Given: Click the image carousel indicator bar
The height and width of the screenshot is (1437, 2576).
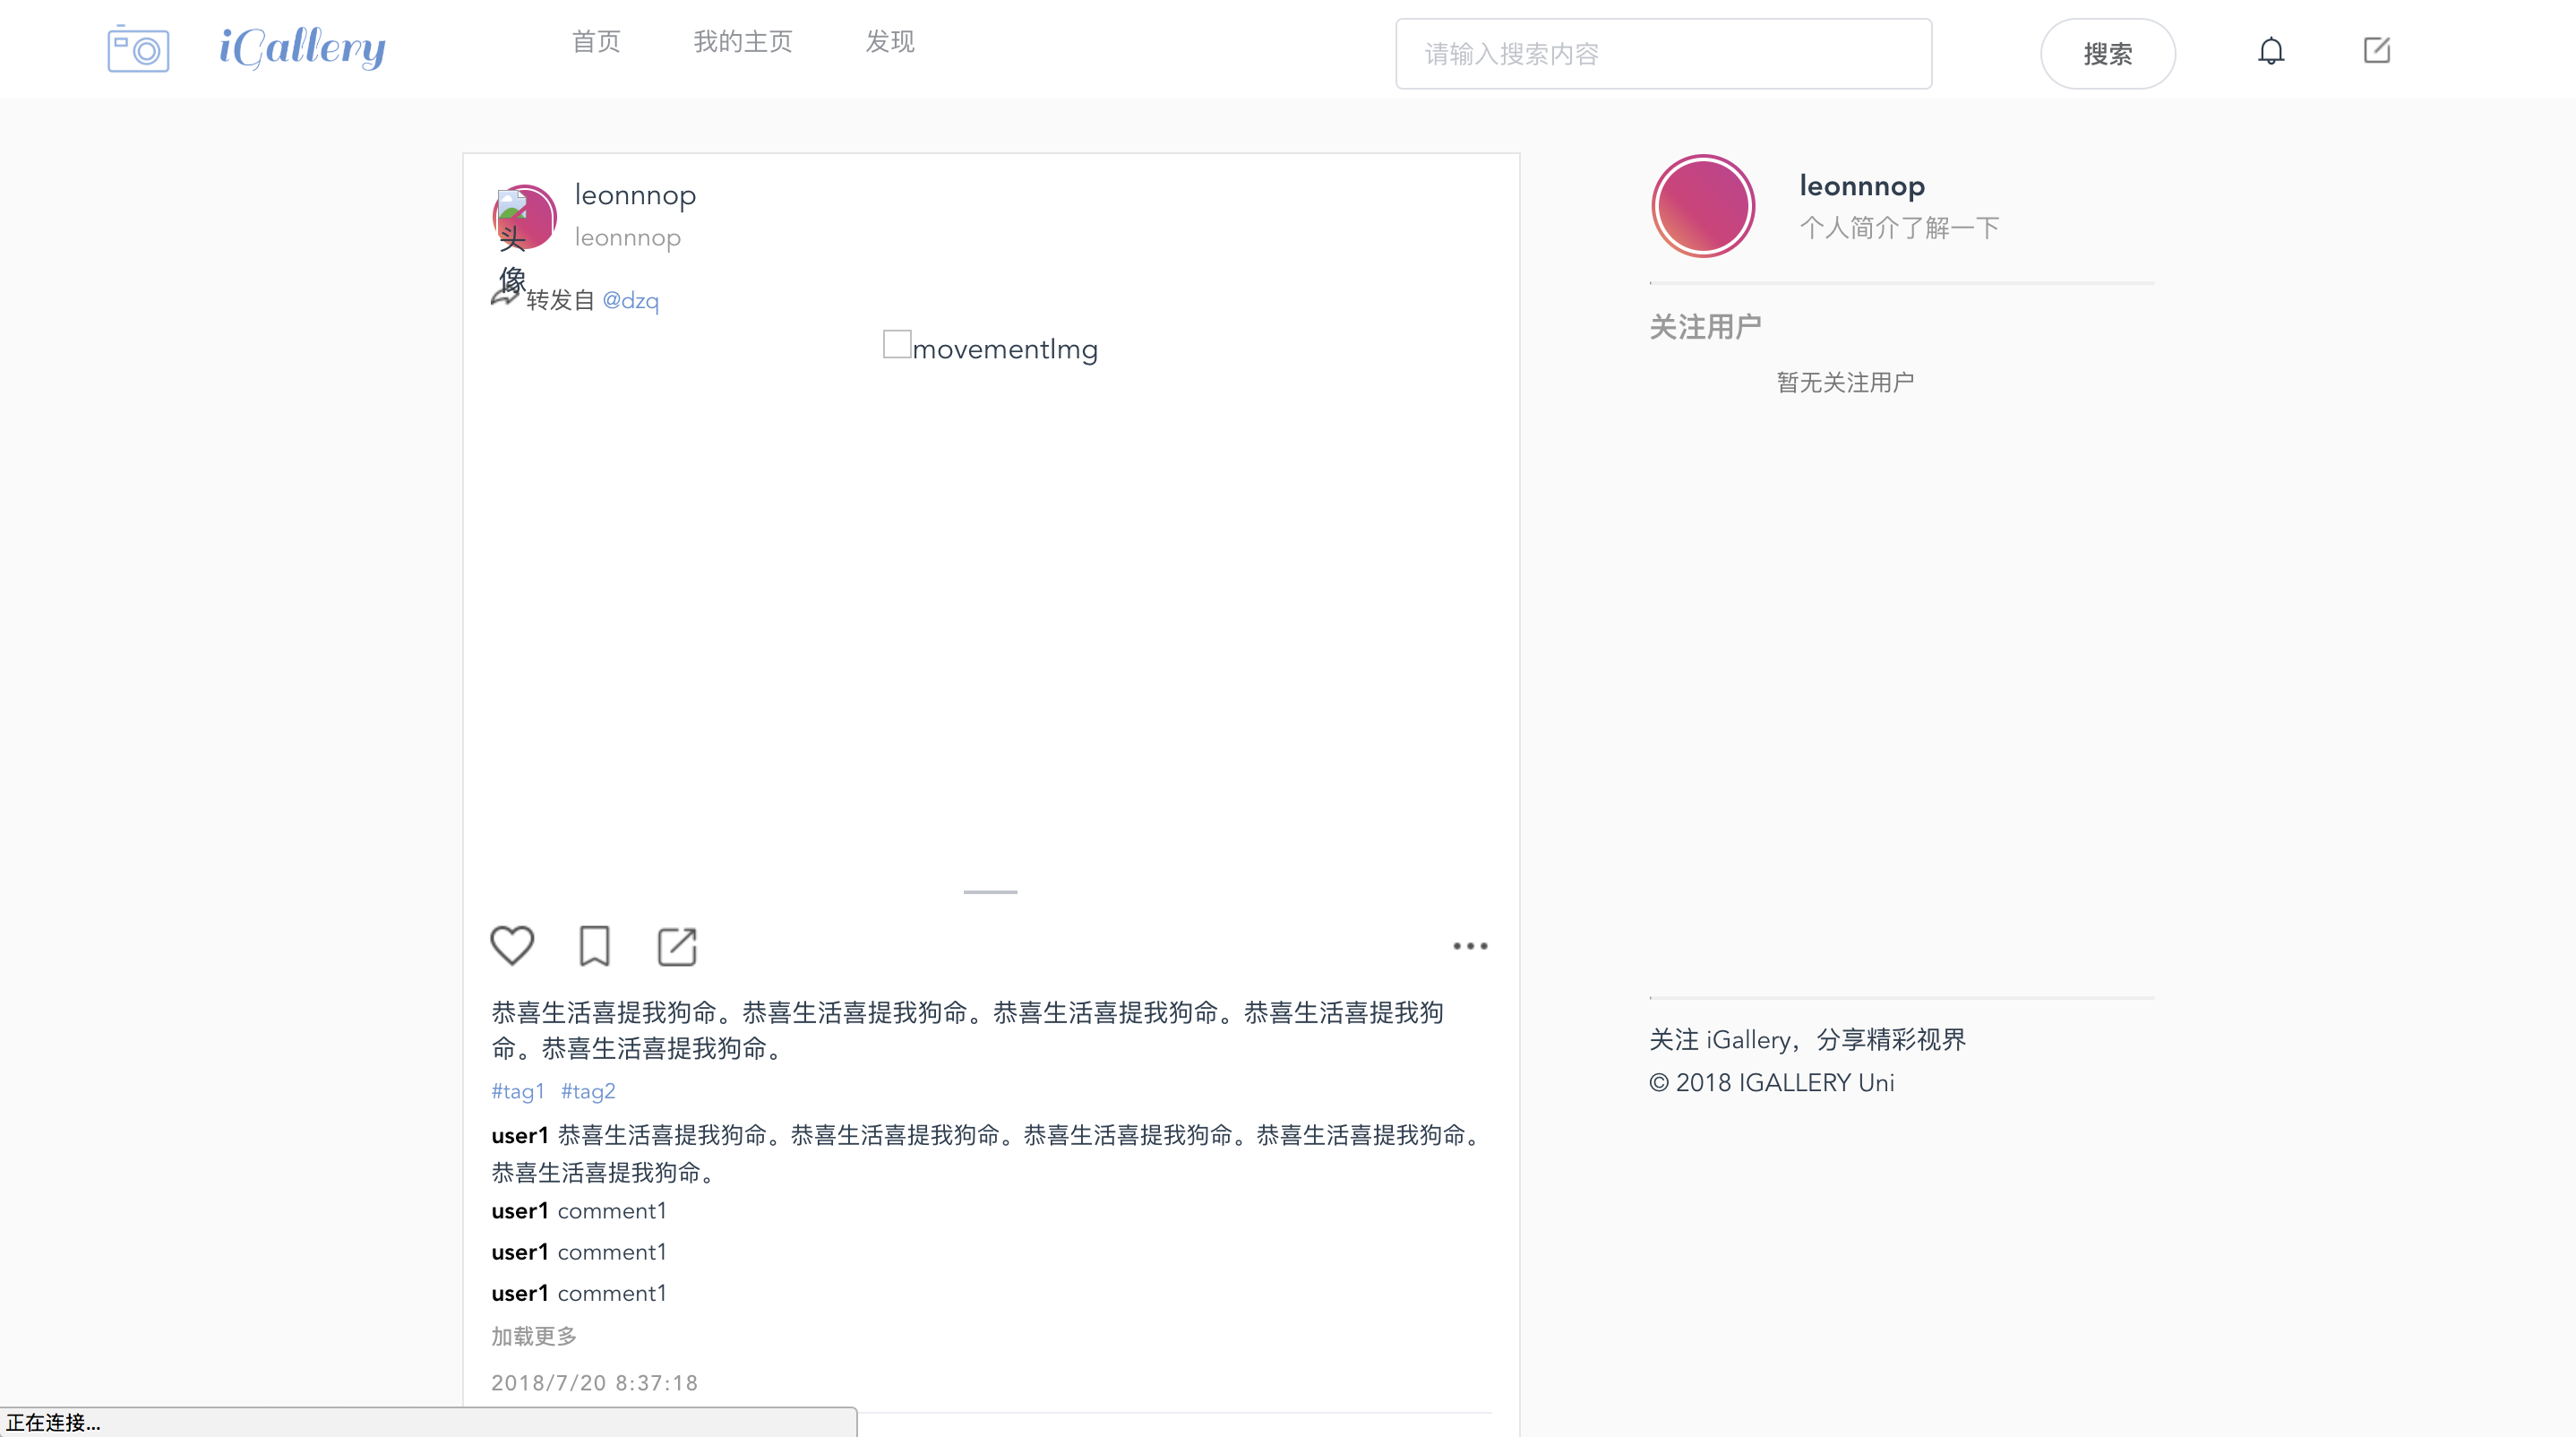Looking at the screenshot, I should pos(990,891).
